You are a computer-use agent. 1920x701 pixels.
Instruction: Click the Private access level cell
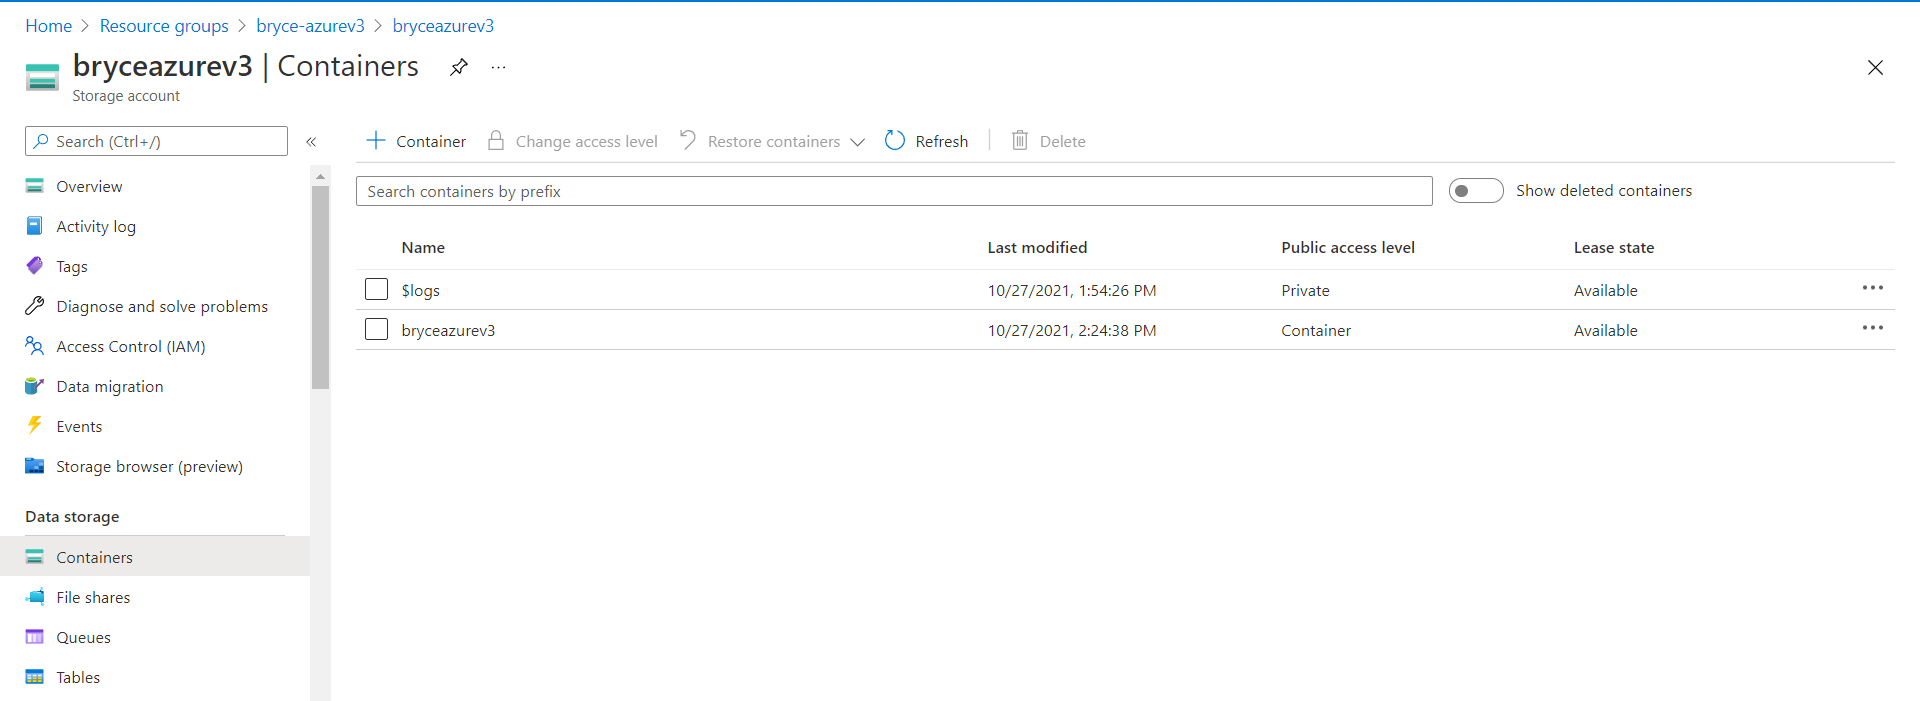pos(1305,290)
